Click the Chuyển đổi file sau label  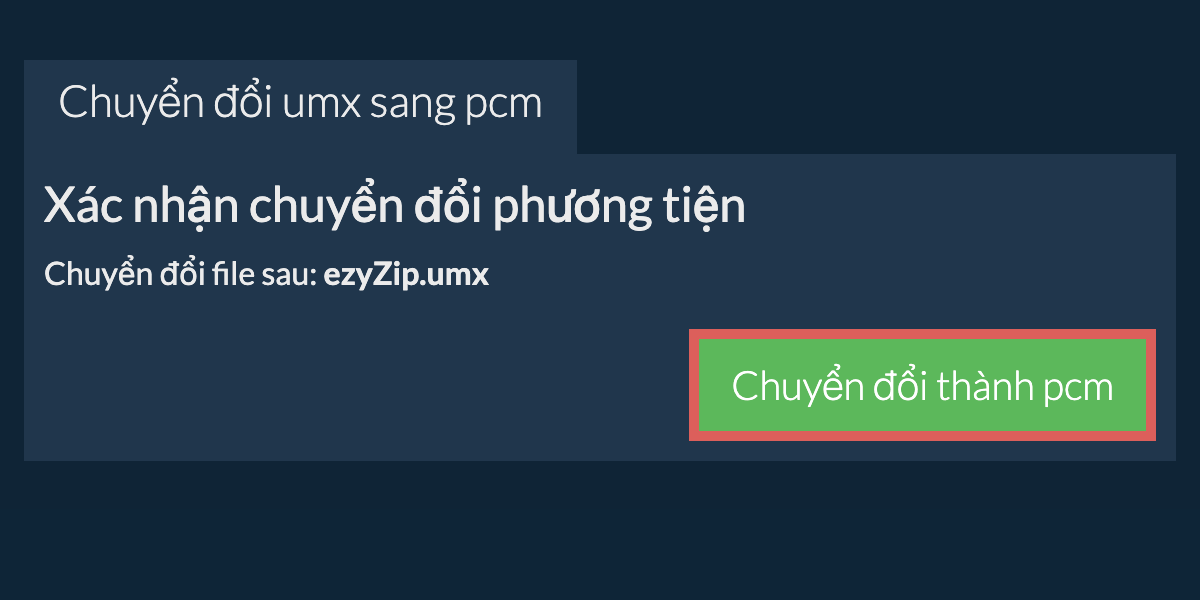pyautogui.click(x=181, y=275)
